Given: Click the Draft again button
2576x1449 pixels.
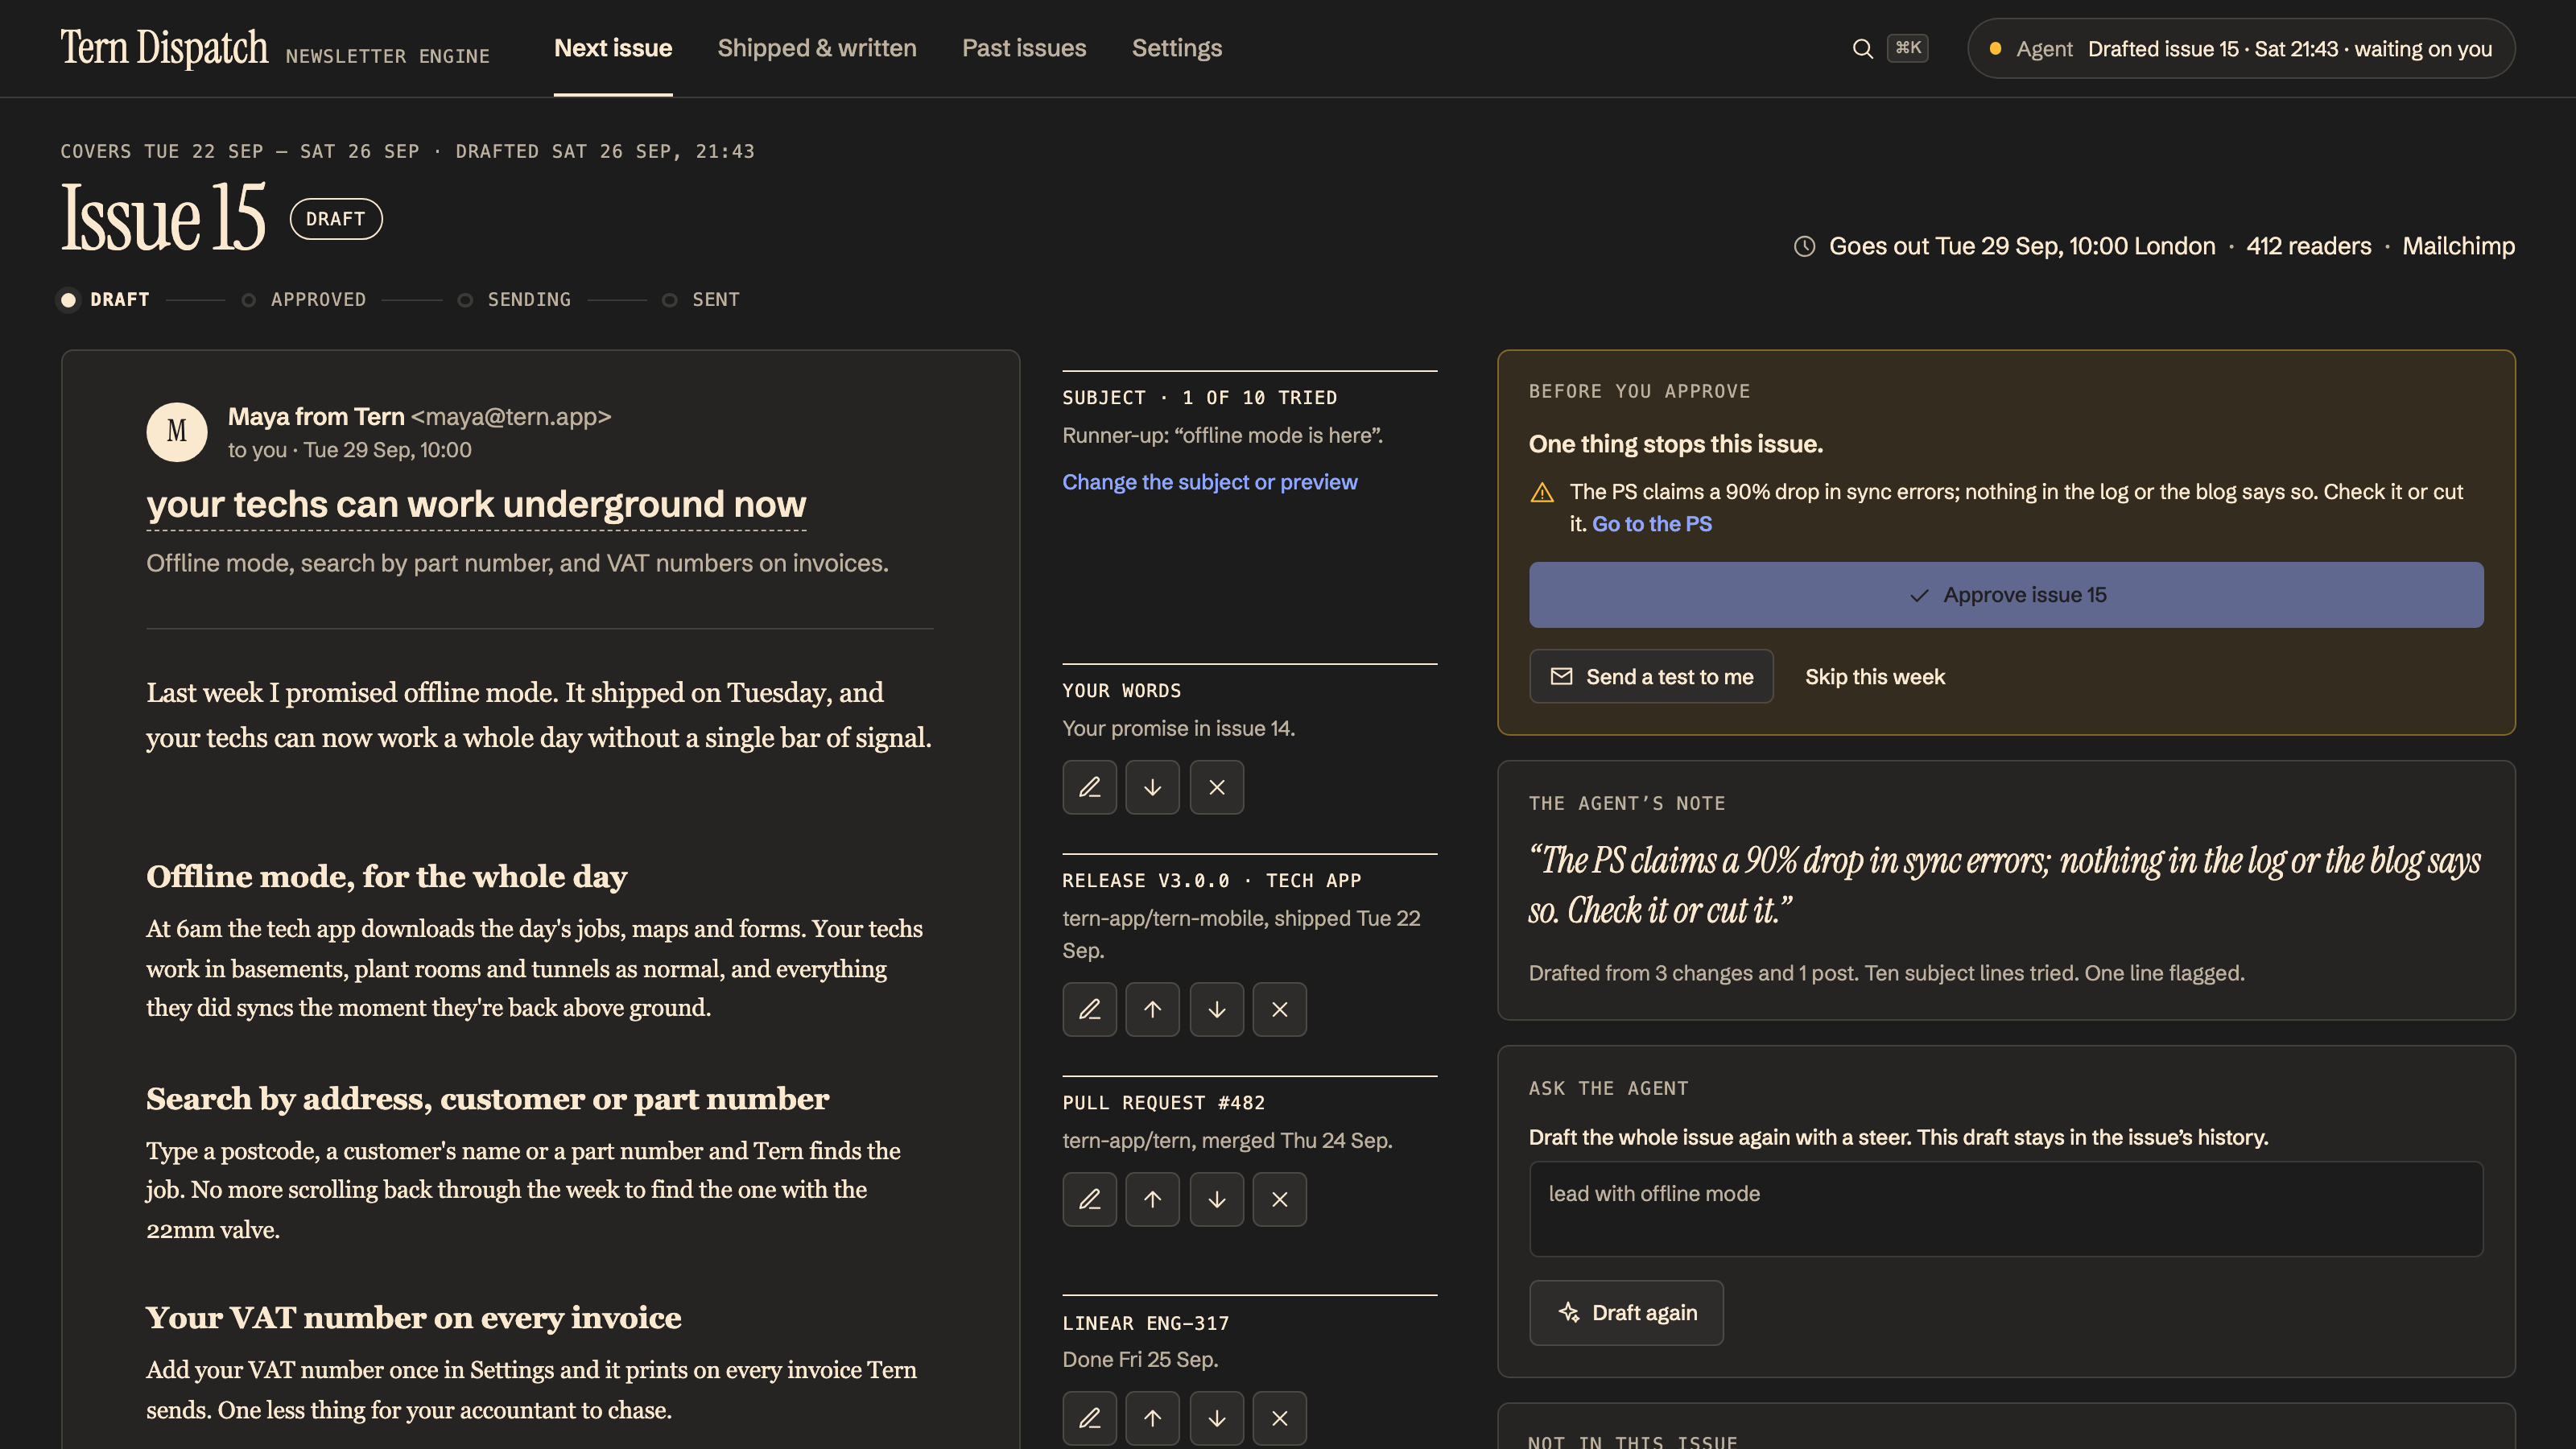Looking at the screenshot, I should [x=1625, y=1312].
